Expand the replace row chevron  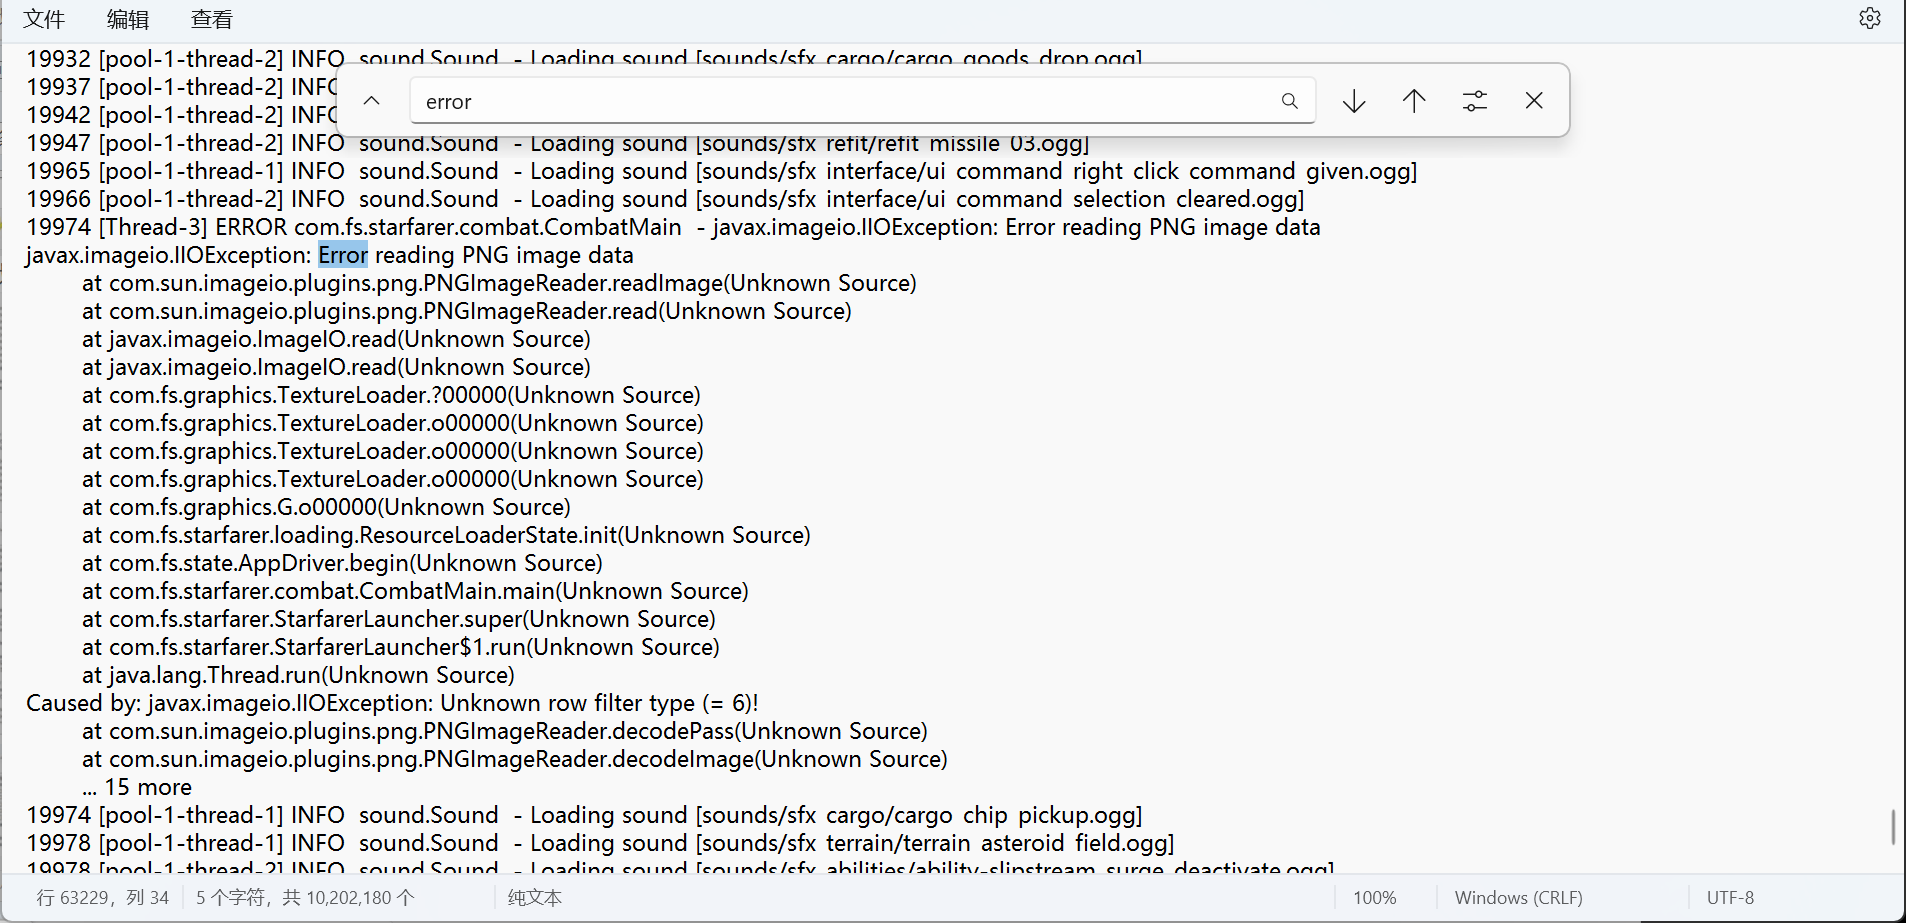372,101
